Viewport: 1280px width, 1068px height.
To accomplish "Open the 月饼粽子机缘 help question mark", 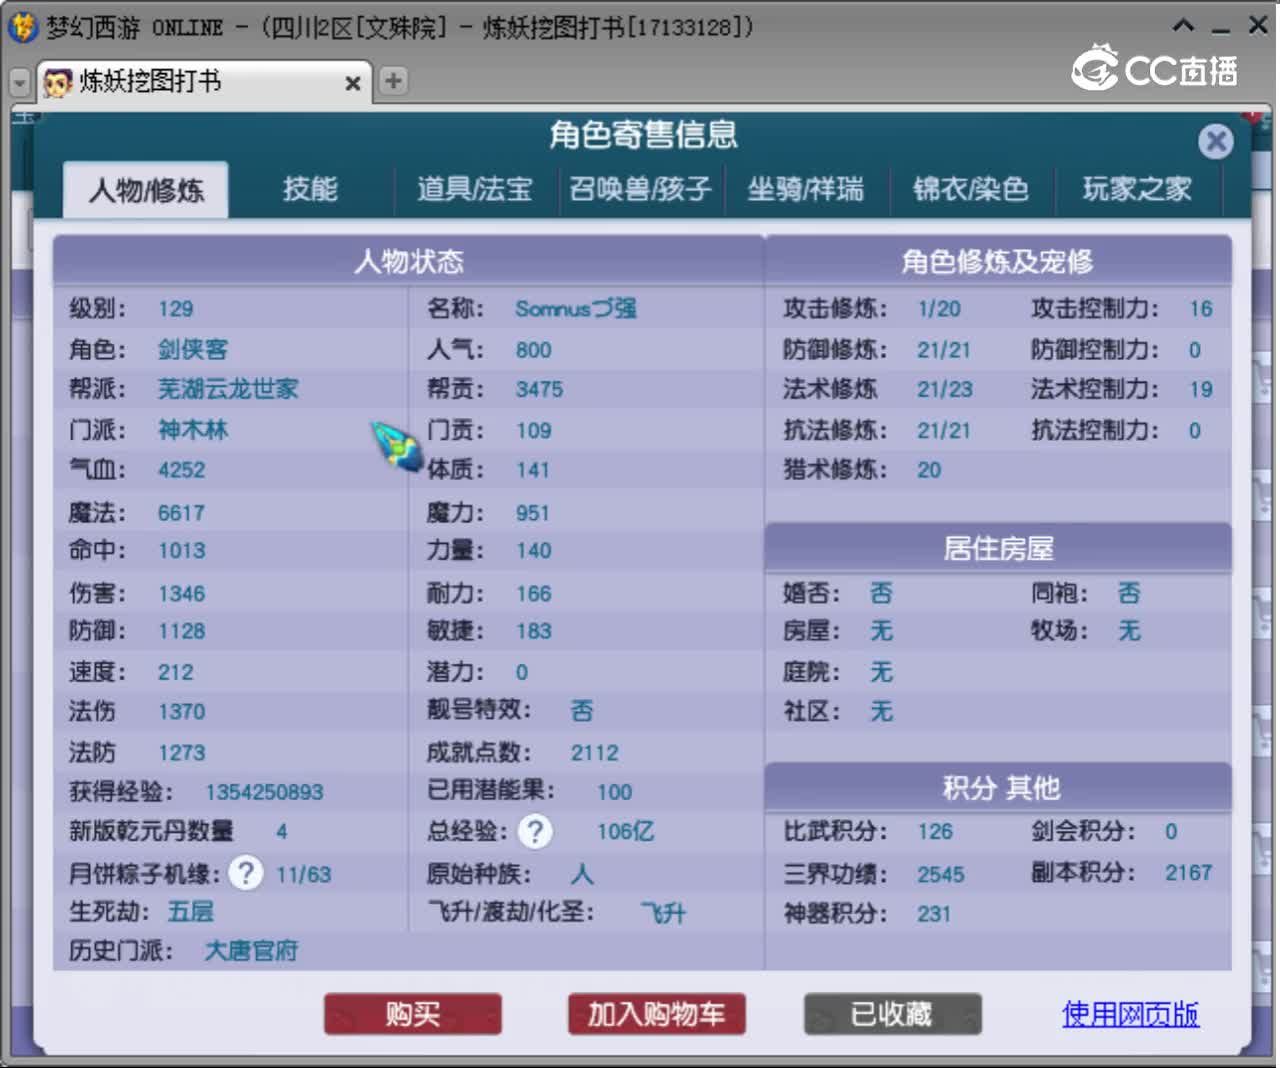I will [245, 873].
